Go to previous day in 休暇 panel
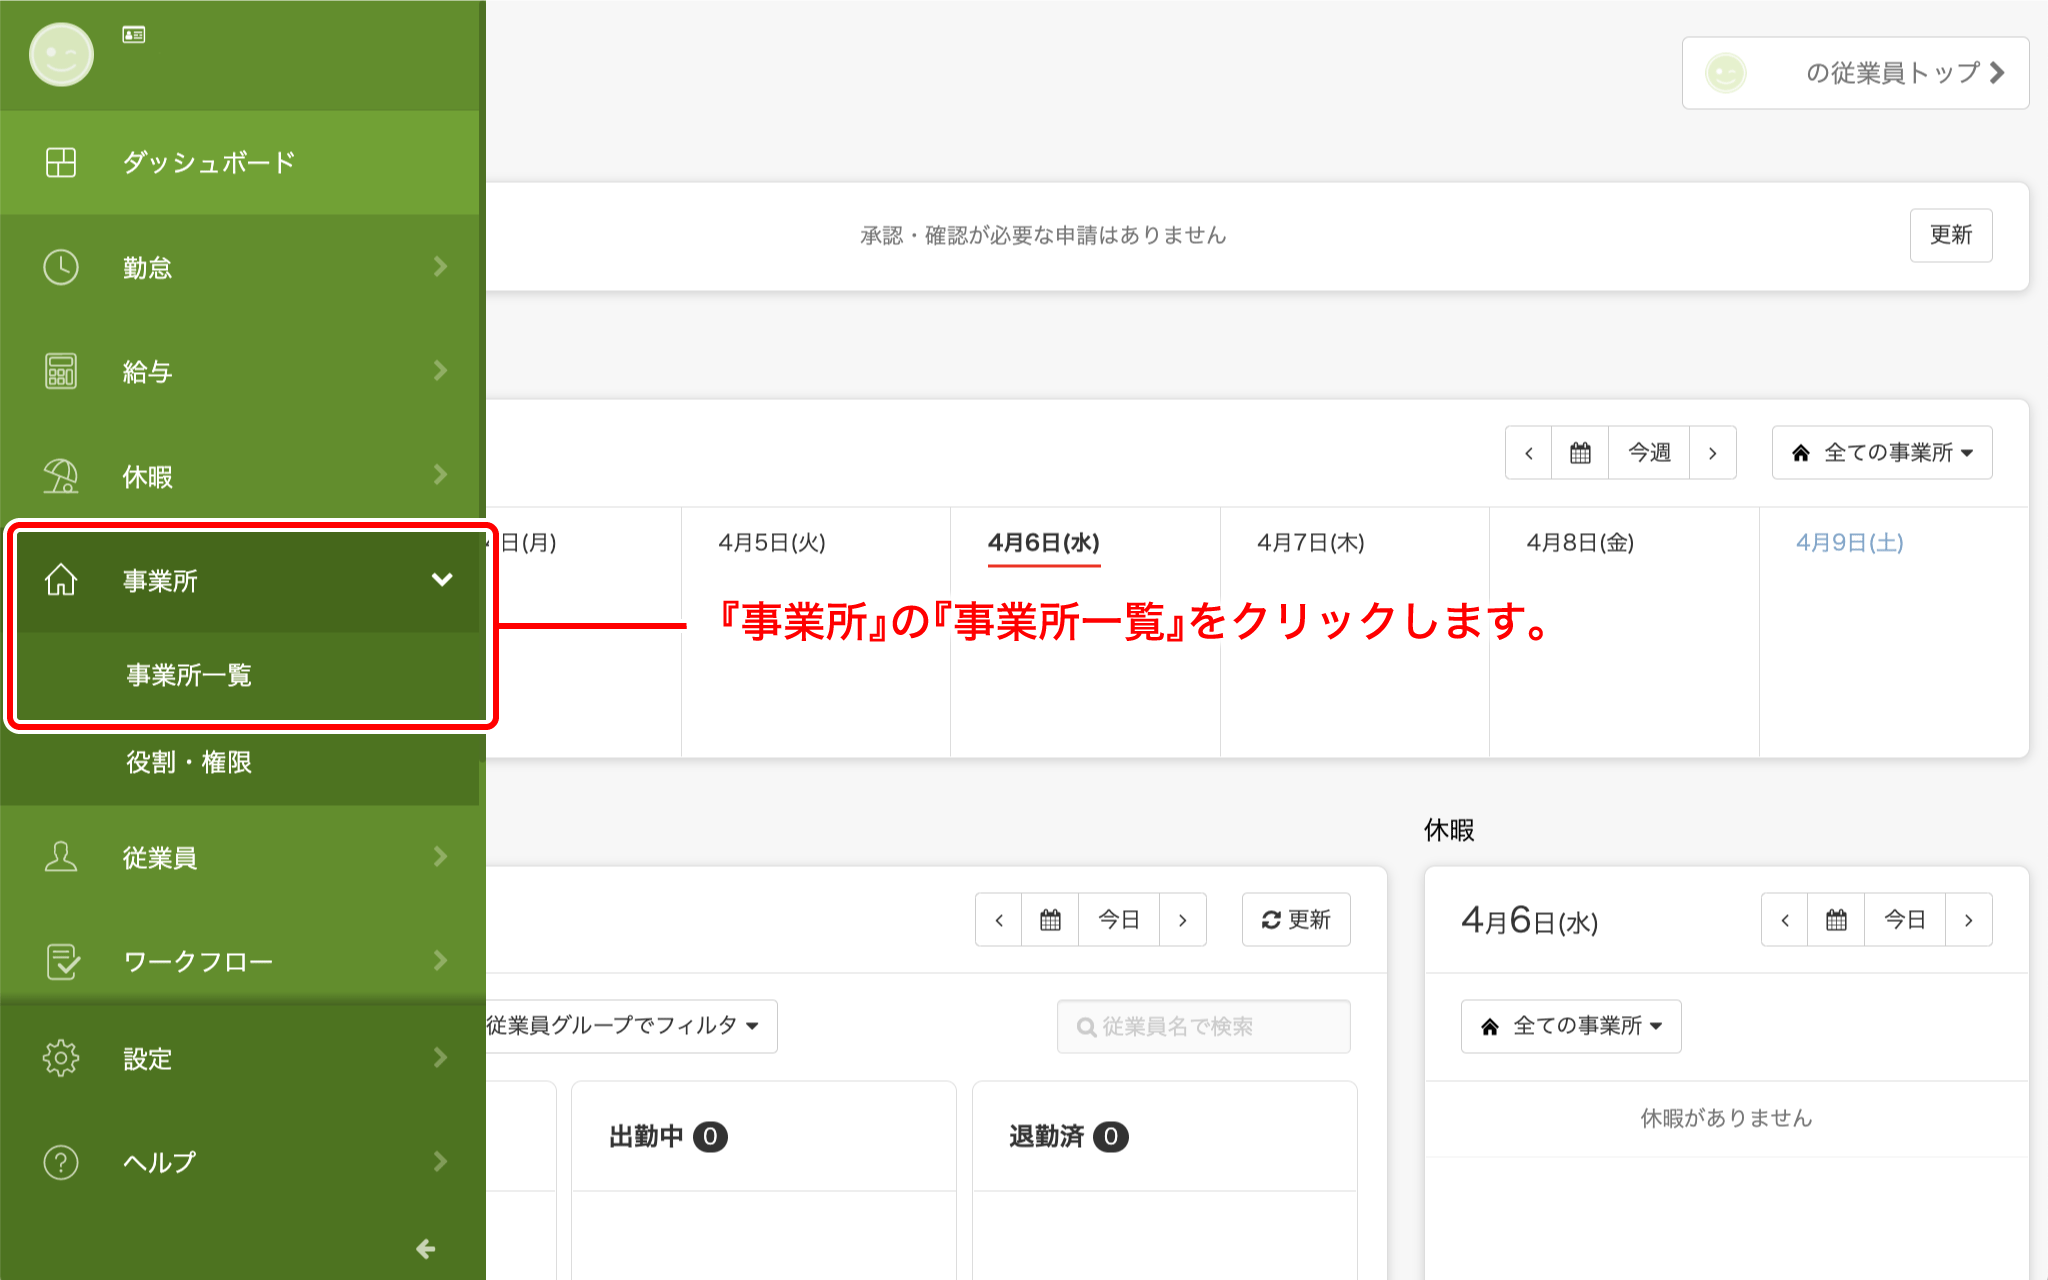Viewport: 2048px width, 1280px height. (x=1785, y=920)
